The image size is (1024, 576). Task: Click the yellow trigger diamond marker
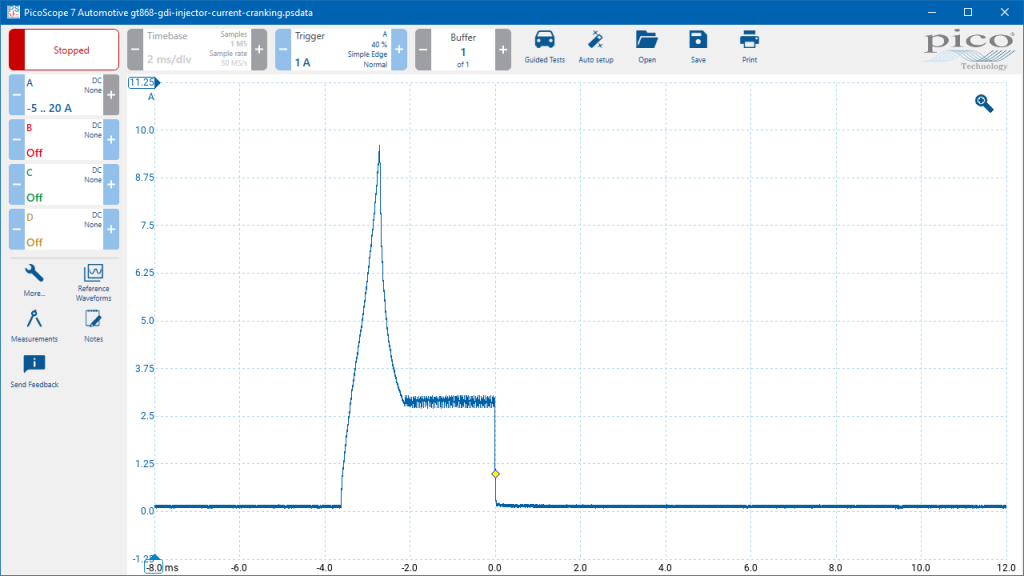(x=496, y=474)
